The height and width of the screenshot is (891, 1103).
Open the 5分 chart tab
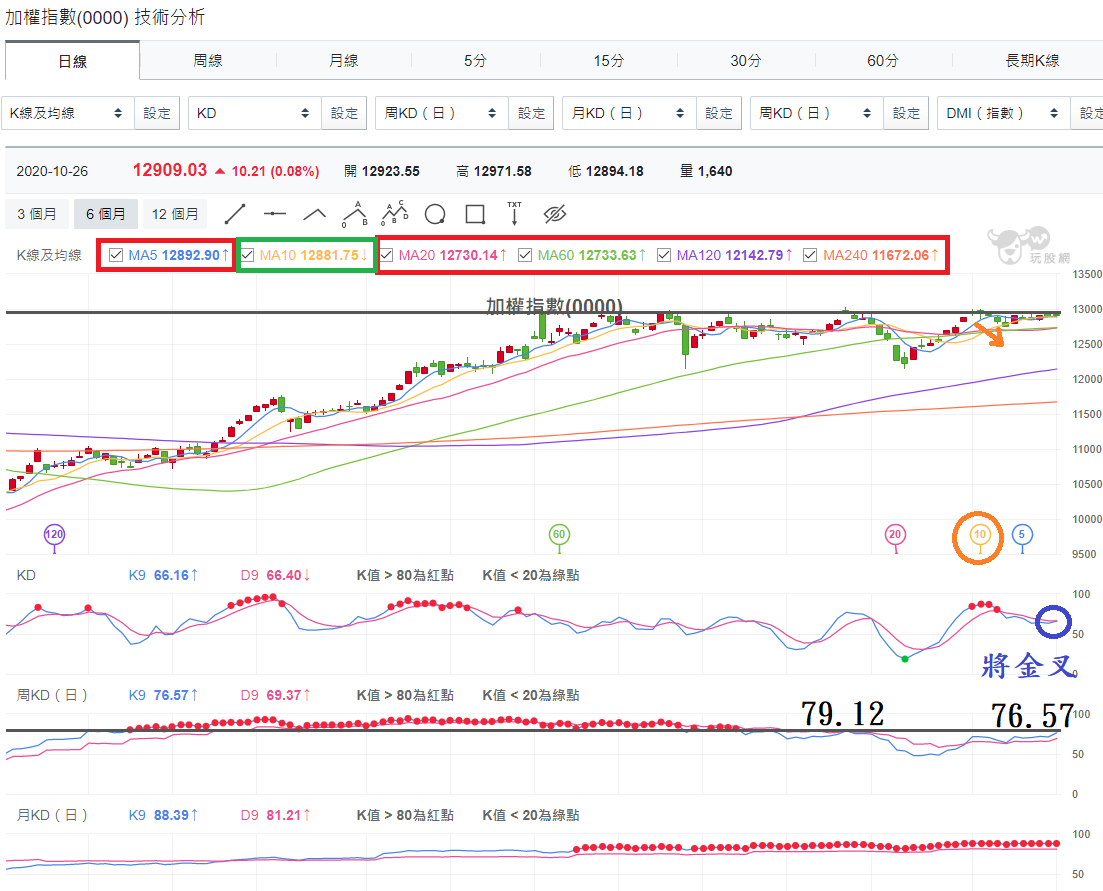click(475, 60)
